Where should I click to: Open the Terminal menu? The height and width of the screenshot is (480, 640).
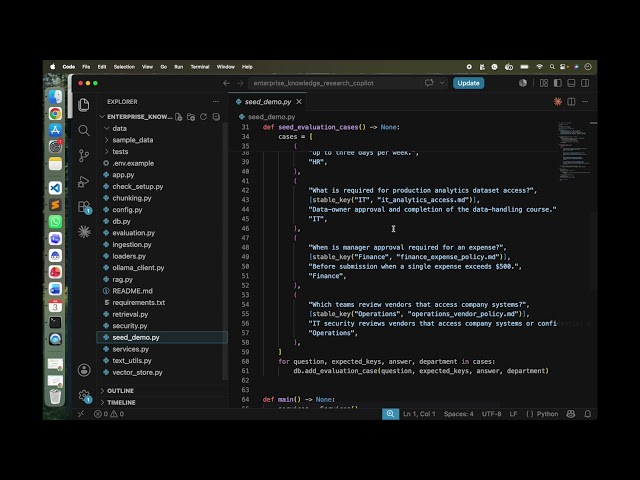point(200,67)
